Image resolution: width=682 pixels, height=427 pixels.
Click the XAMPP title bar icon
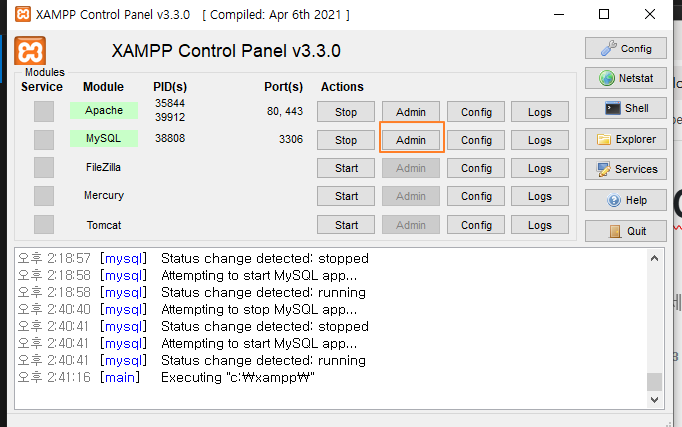(x=23, y=14)
